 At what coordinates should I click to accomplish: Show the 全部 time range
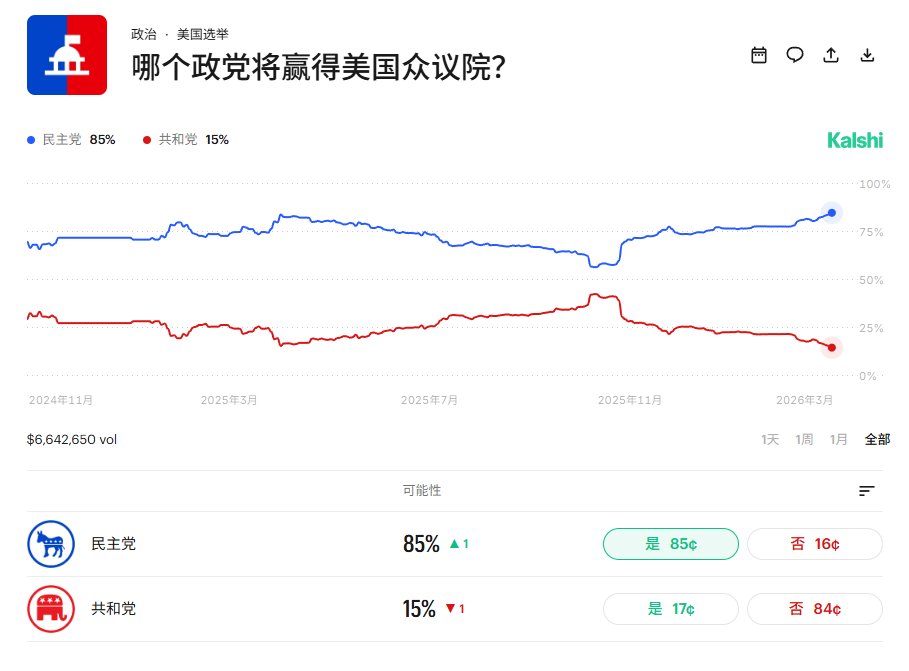tap(877, 439)
